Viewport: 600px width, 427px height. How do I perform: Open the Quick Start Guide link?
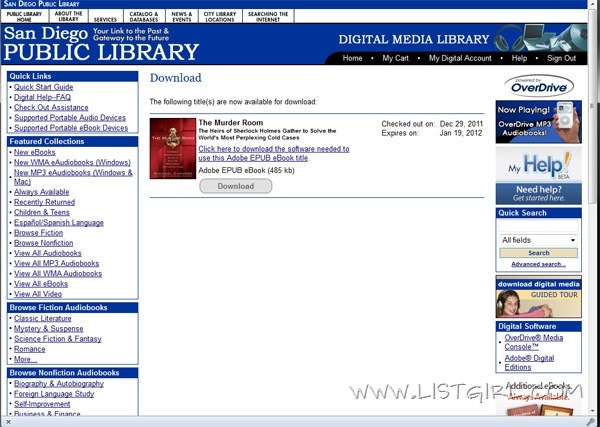pos(43,87)
